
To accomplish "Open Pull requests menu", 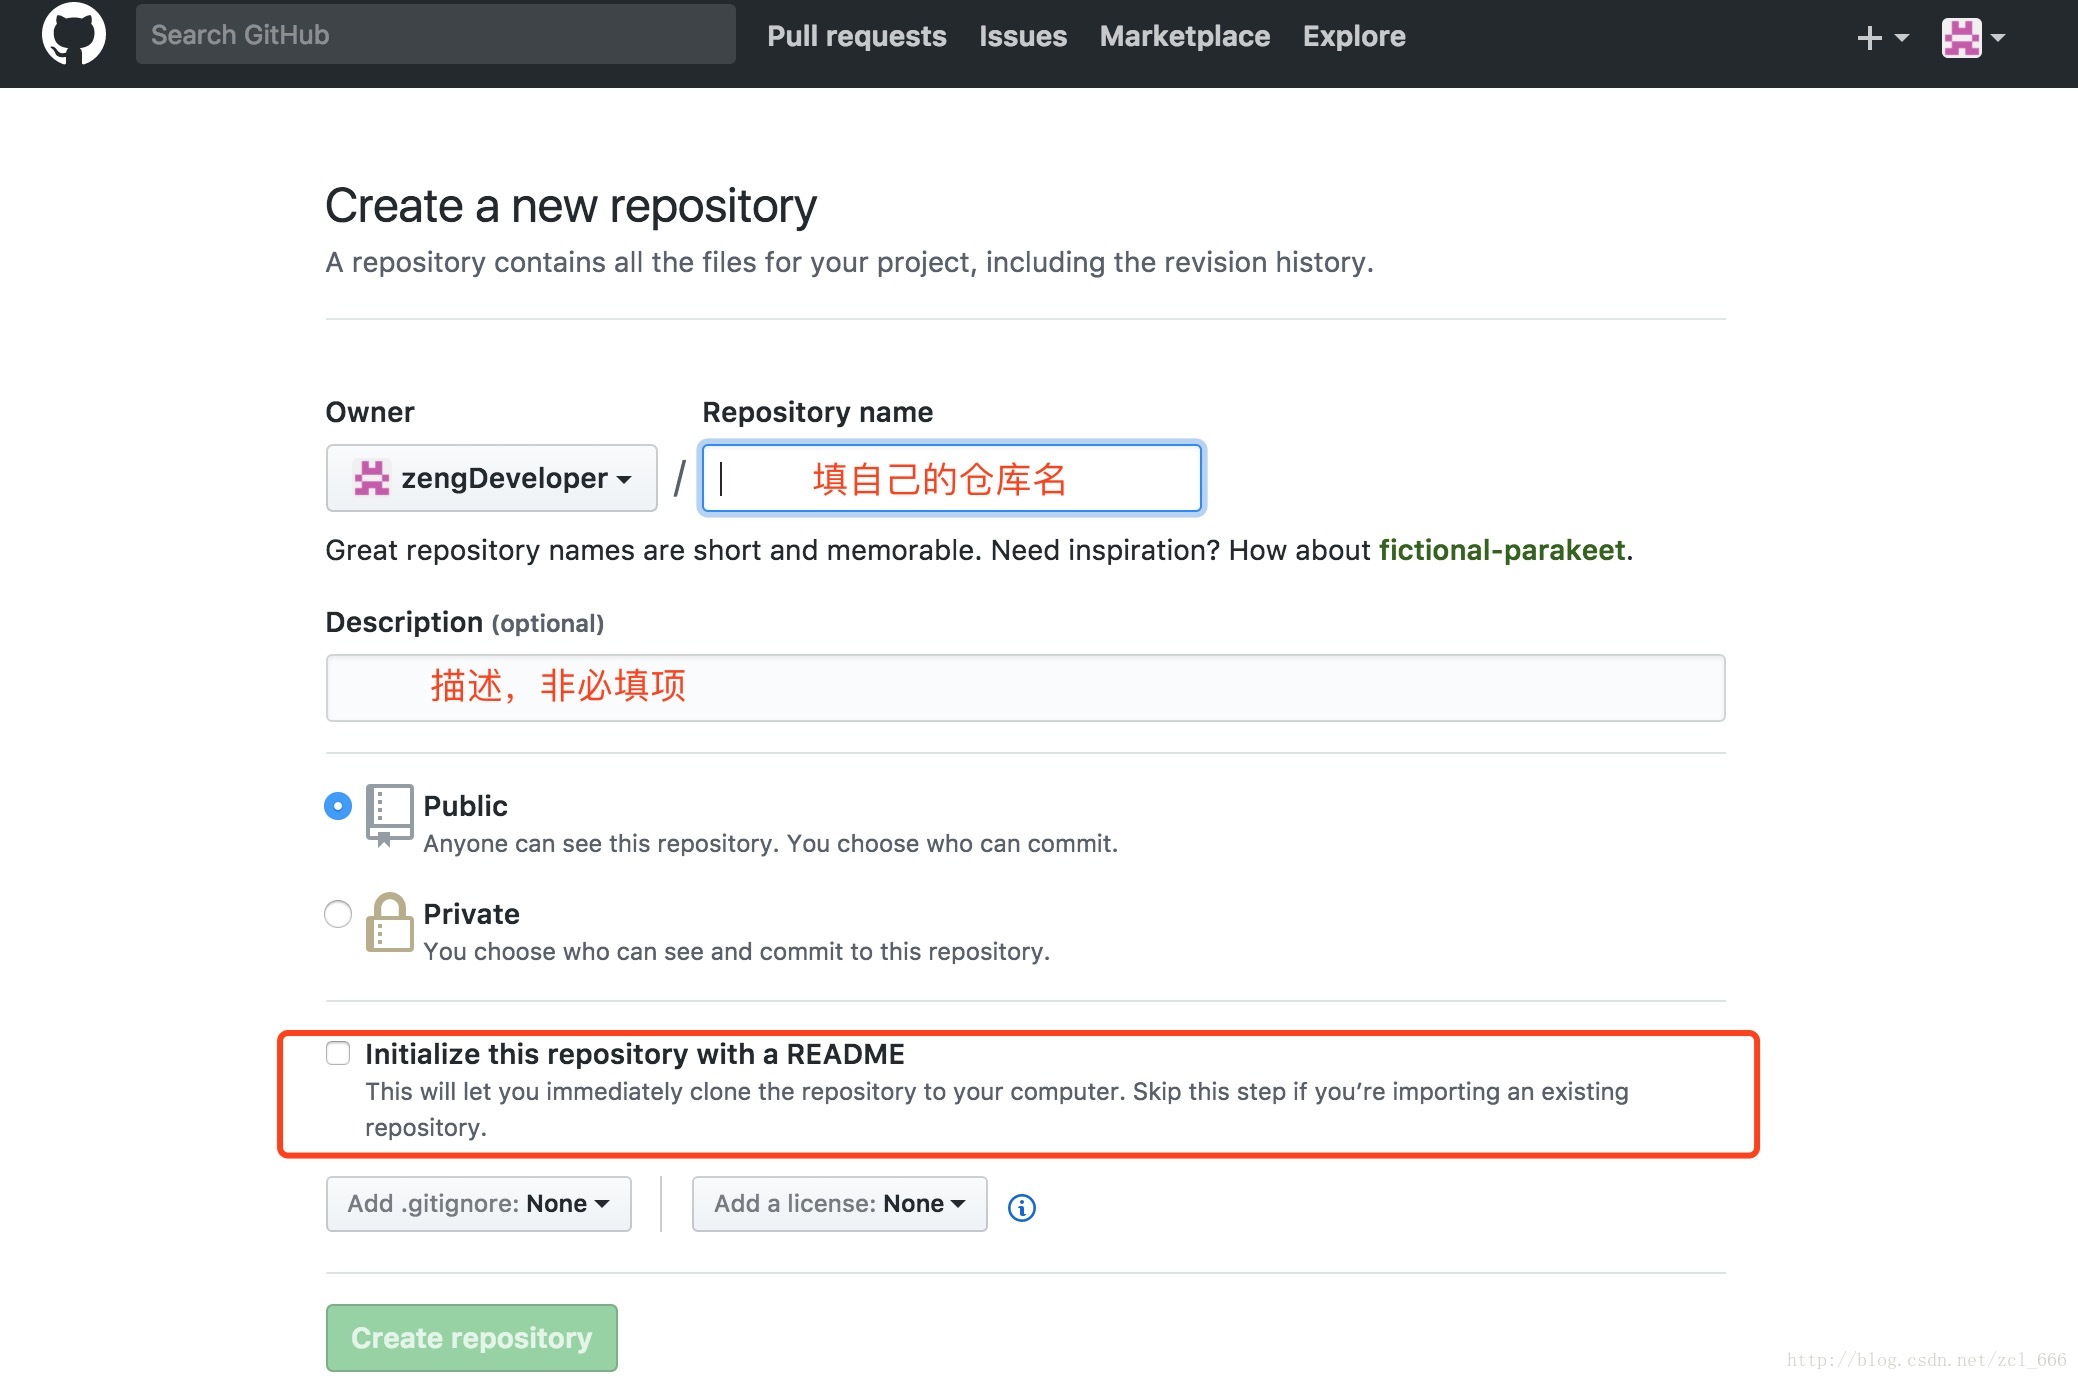I will (855, 35).
